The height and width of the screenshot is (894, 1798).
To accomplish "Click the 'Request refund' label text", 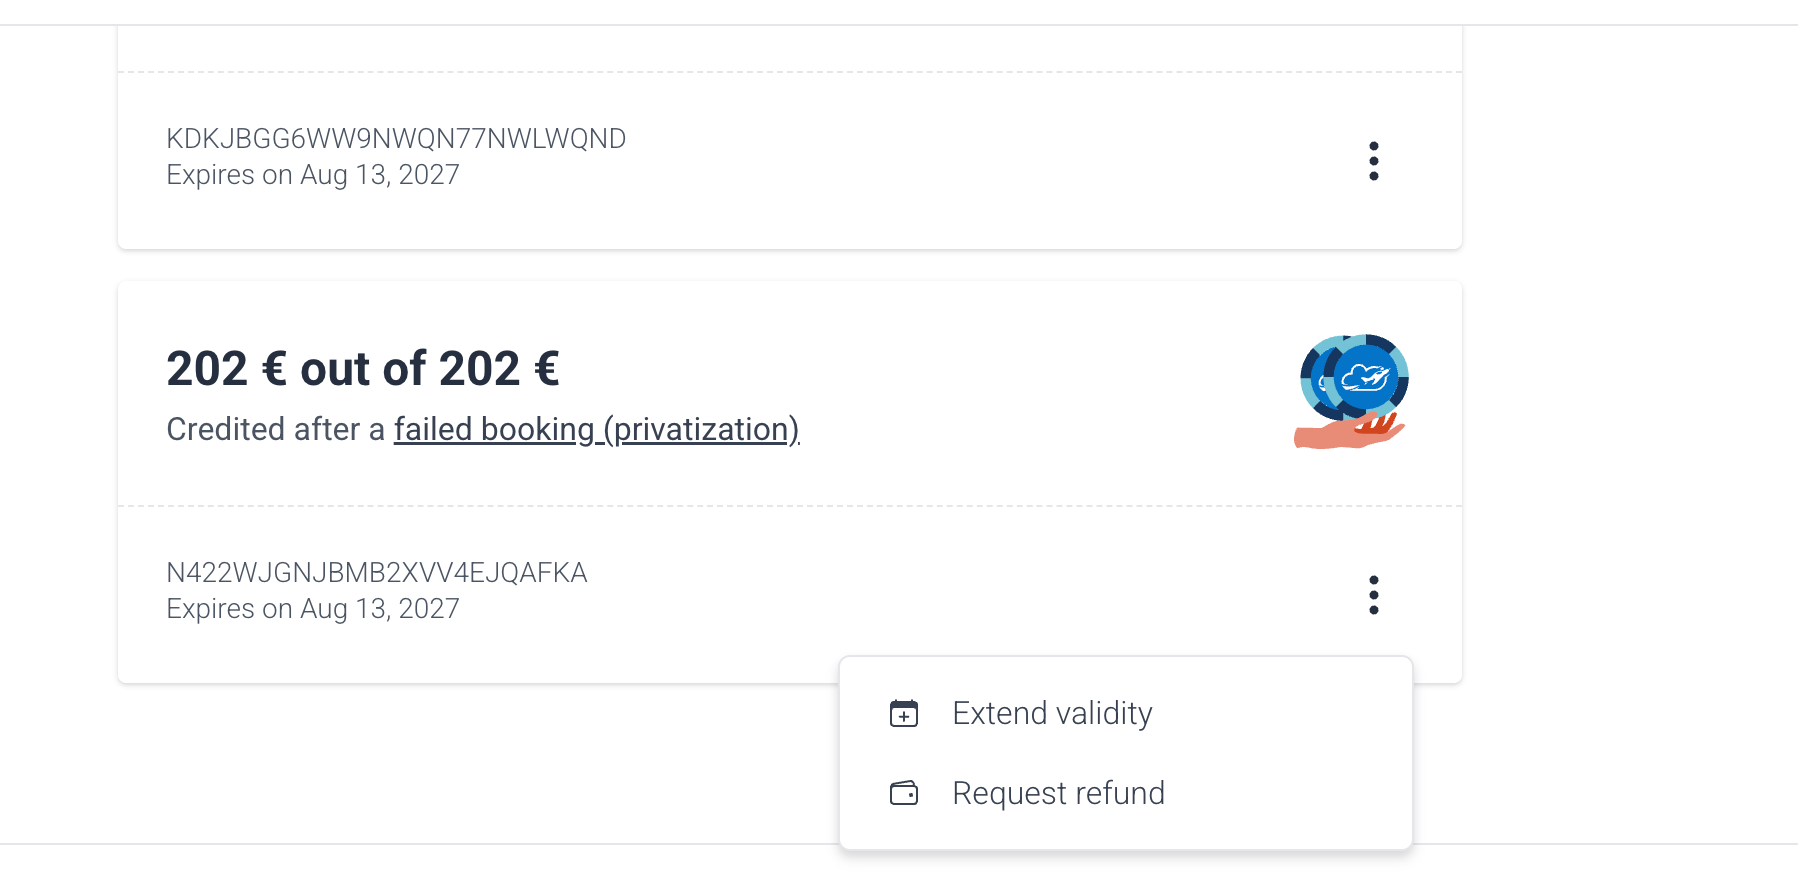I will tap(1058, 793).
